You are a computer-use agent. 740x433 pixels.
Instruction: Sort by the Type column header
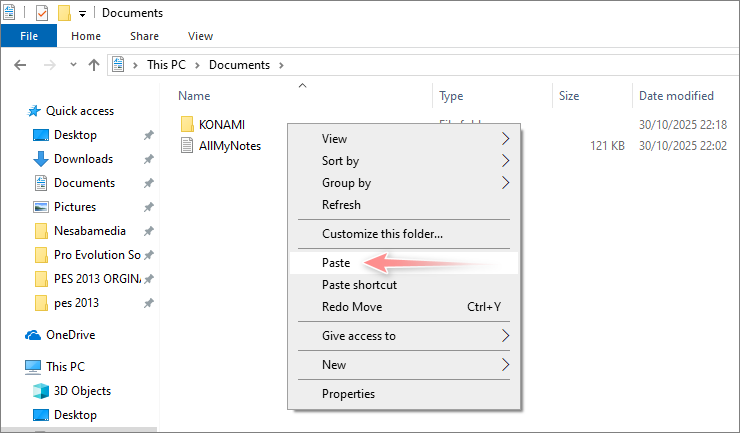(451, 96)
